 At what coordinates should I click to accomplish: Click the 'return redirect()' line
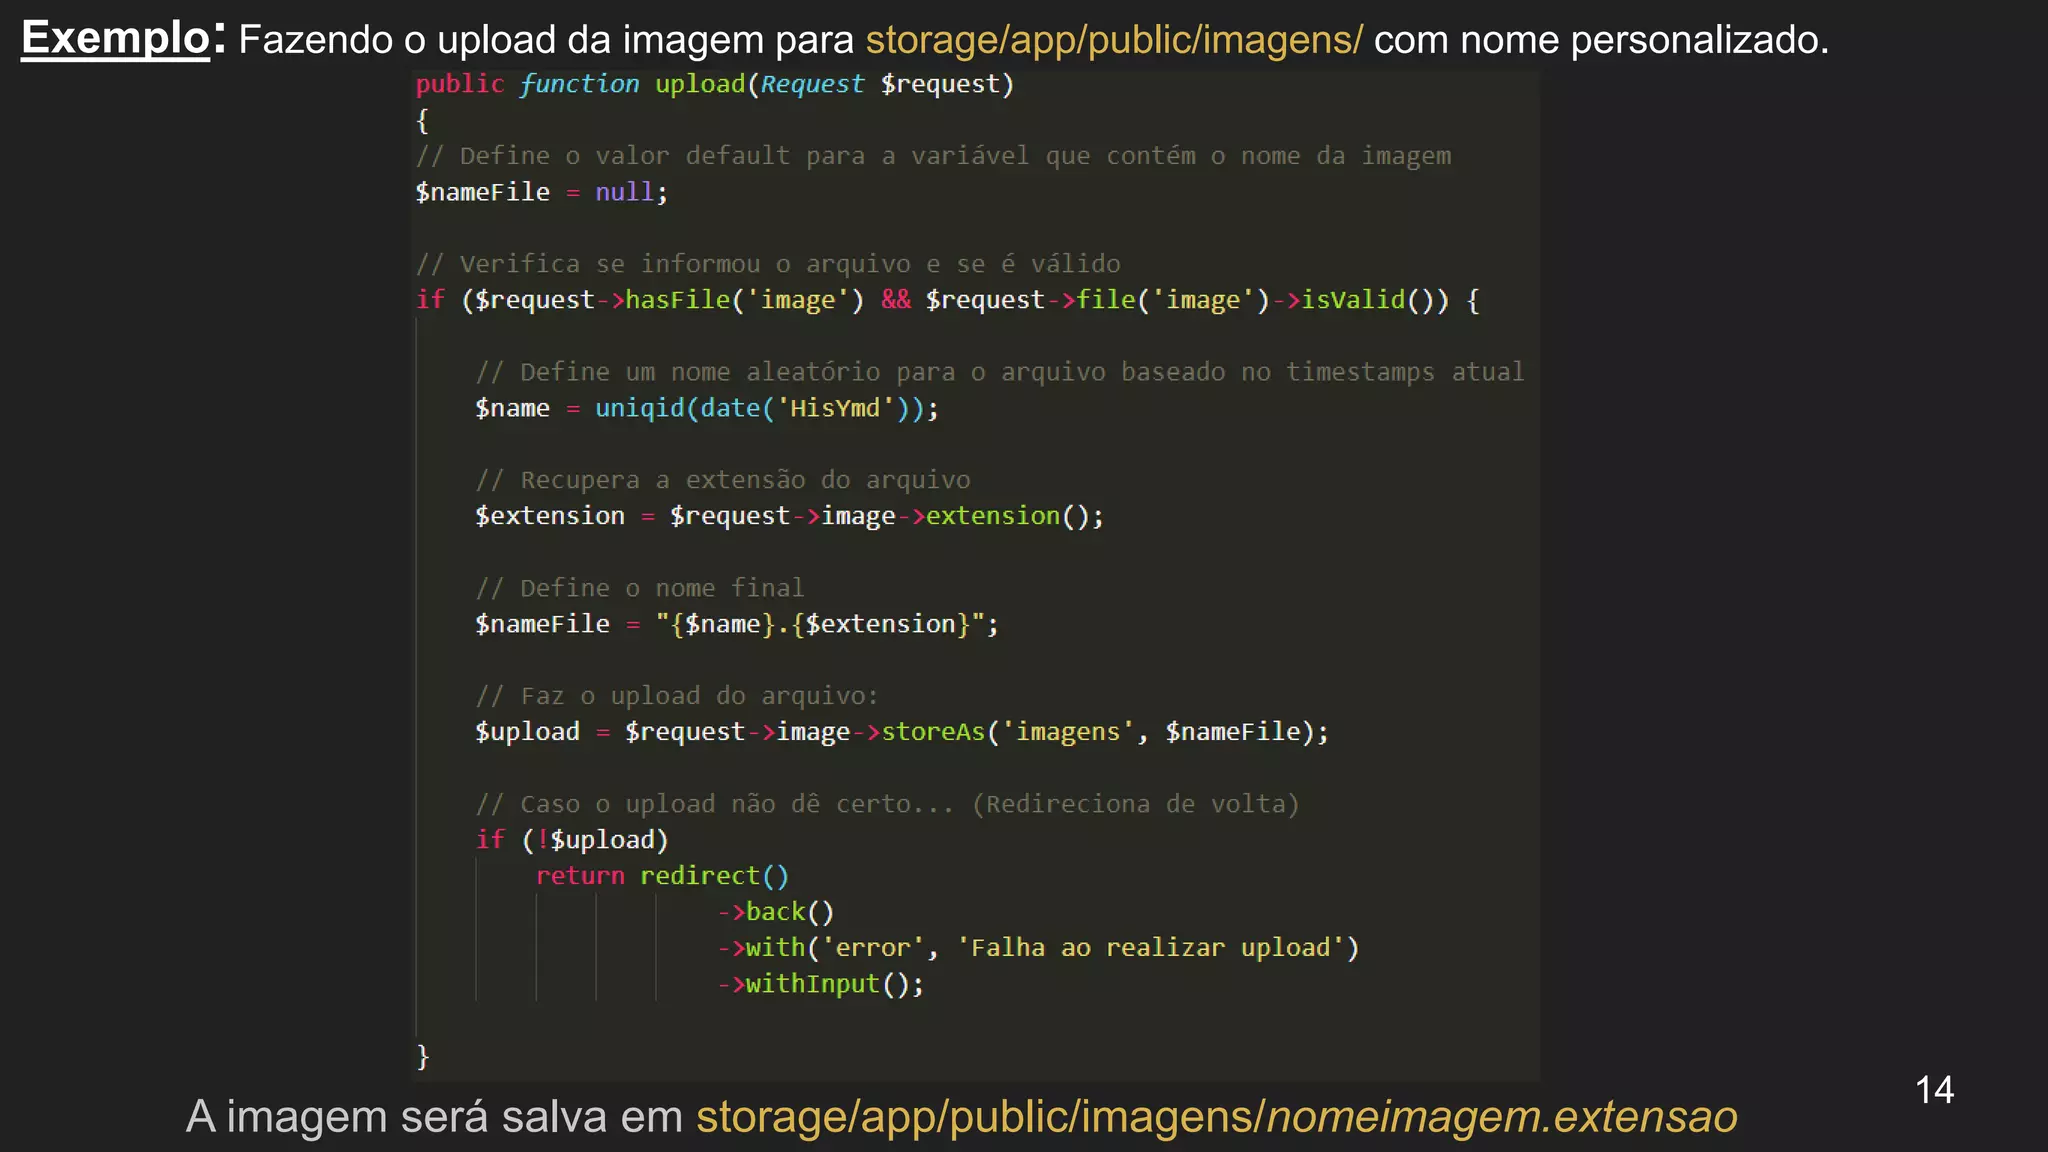[662, 876]
